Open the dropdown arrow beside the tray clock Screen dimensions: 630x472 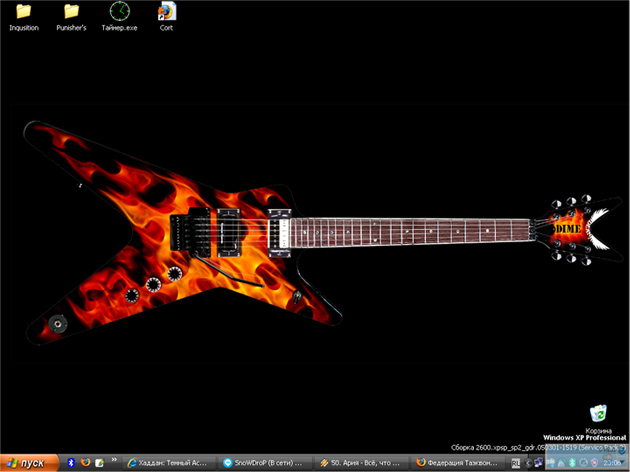click(x=622, y=462)
